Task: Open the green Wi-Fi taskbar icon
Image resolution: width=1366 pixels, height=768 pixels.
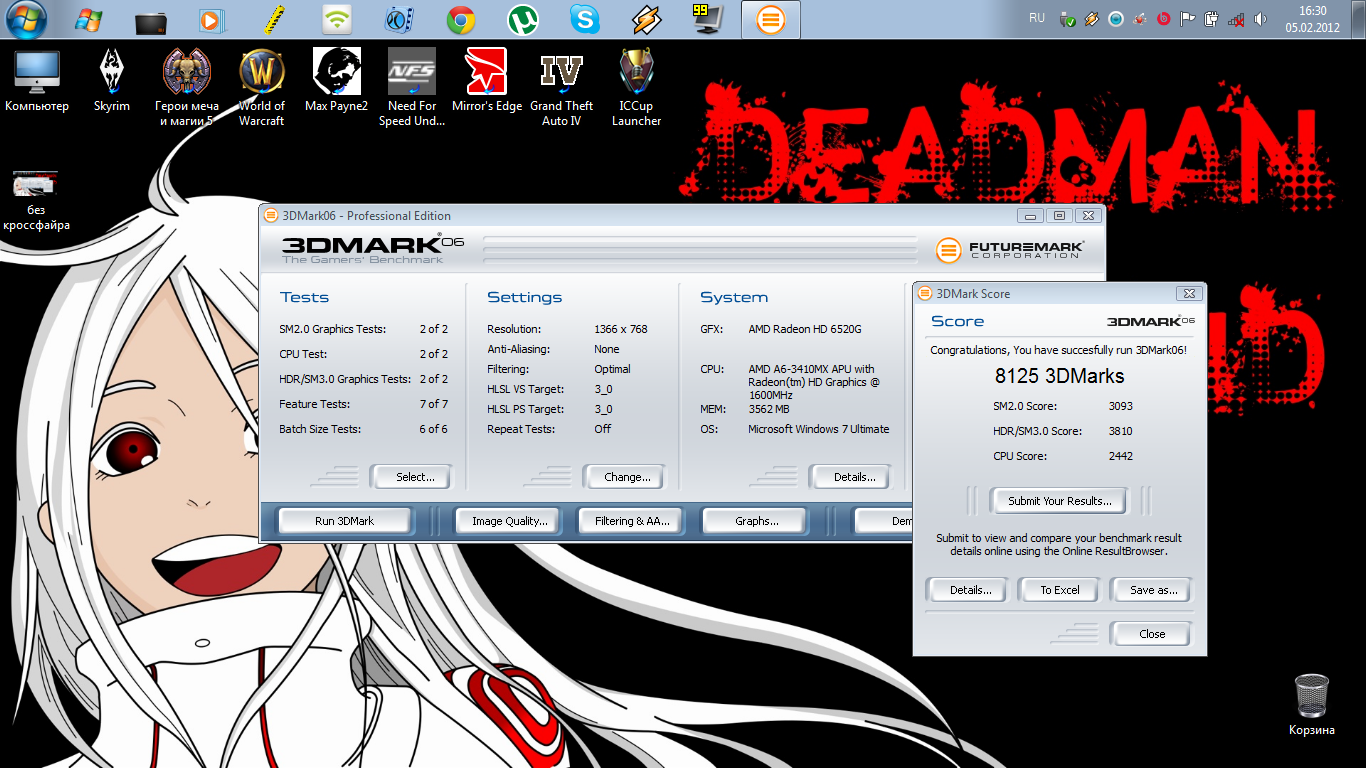Action: [x=337, y=19]
